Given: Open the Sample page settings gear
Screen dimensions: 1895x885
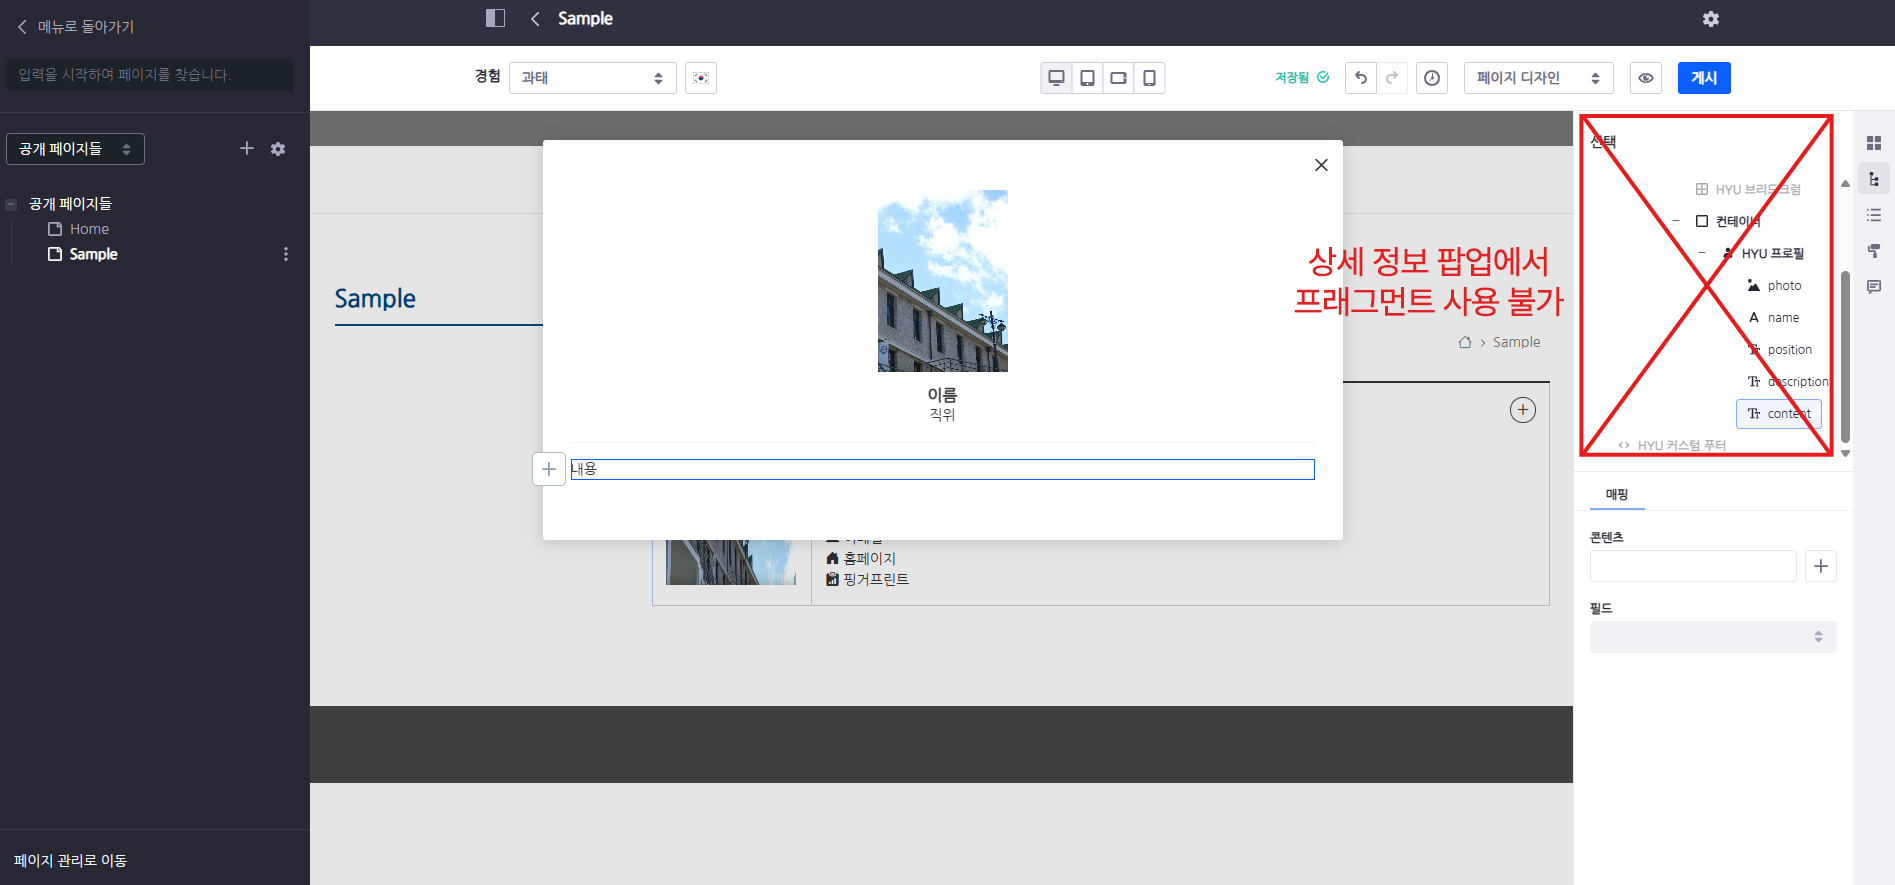Looking at the screenshot, I should pos(1710,19).
